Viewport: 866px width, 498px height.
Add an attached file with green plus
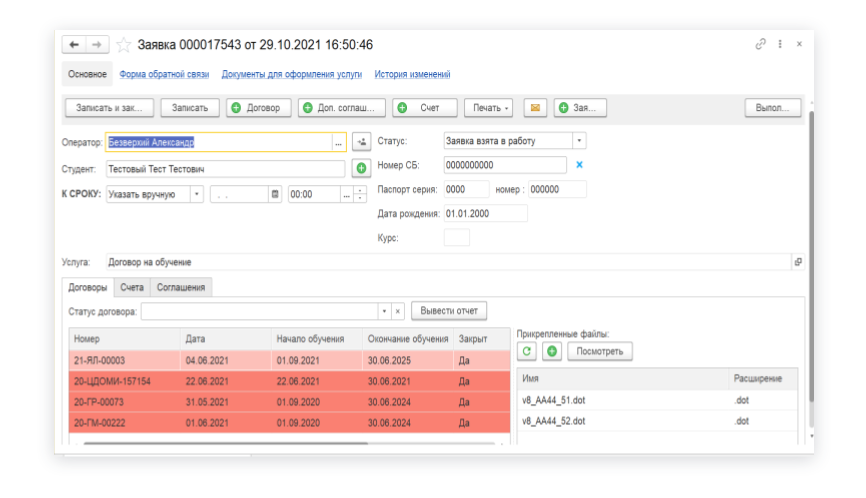pos(551,351)
